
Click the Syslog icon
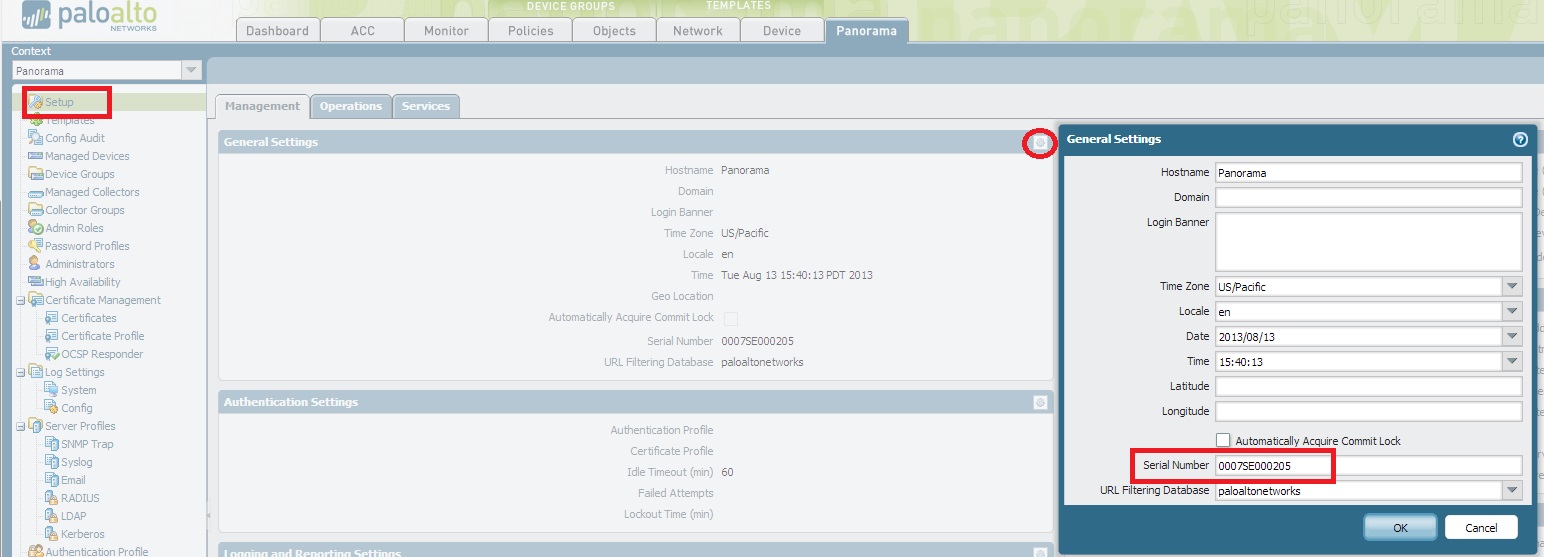[x=52, y=462]
